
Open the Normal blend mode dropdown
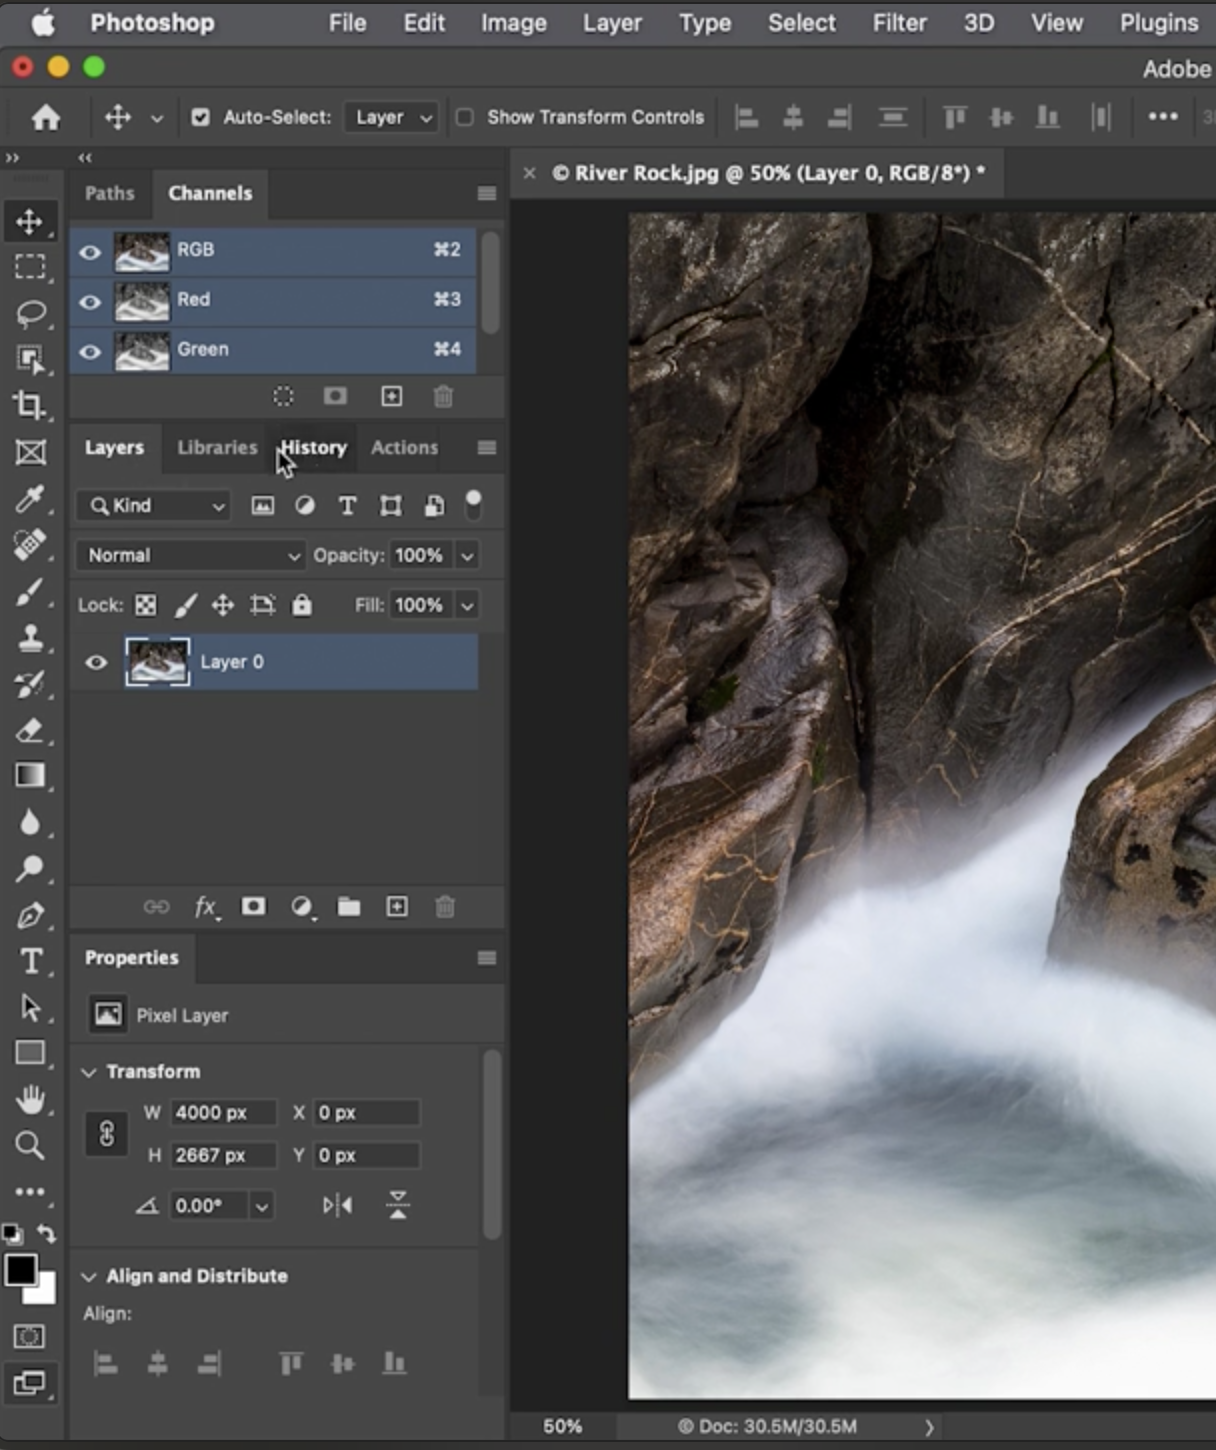[191, 555]
